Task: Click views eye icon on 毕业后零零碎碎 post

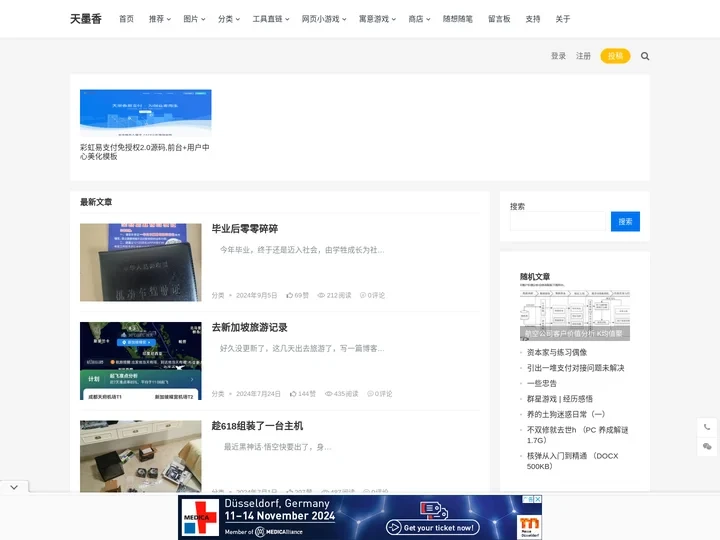Action: click(321, 295)
